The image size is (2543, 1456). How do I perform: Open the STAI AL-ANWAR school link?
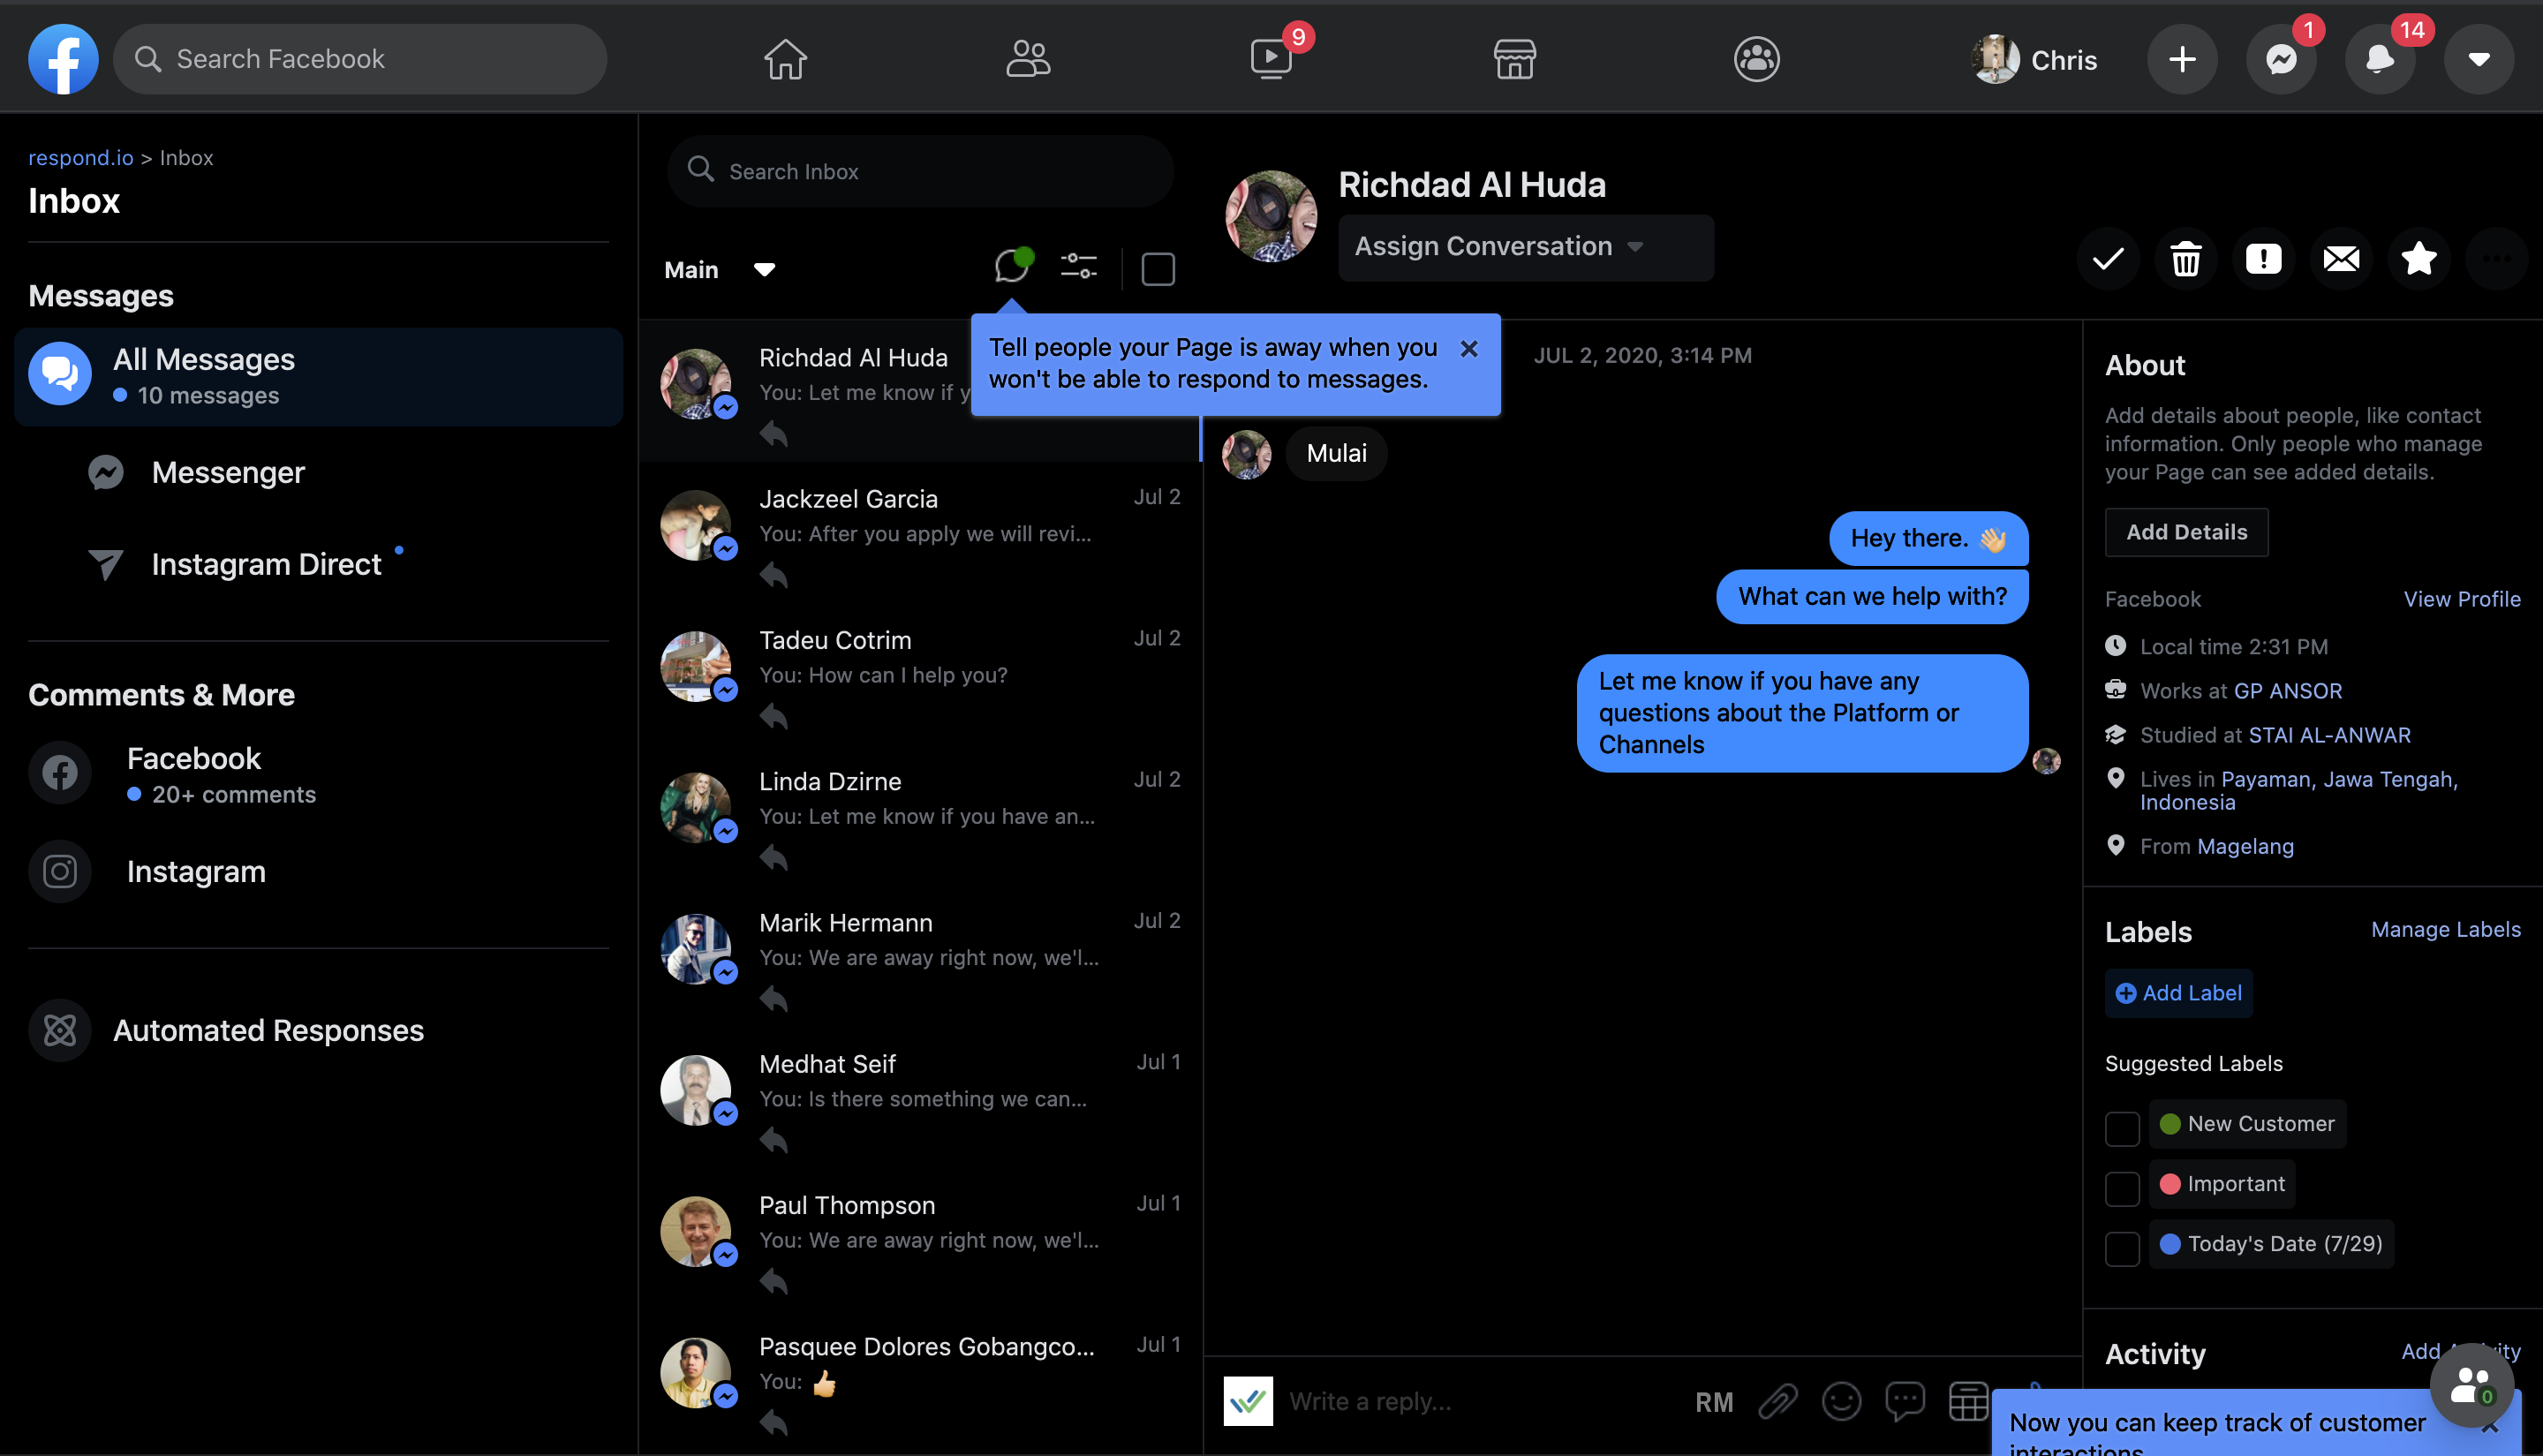pos(2329,735)
